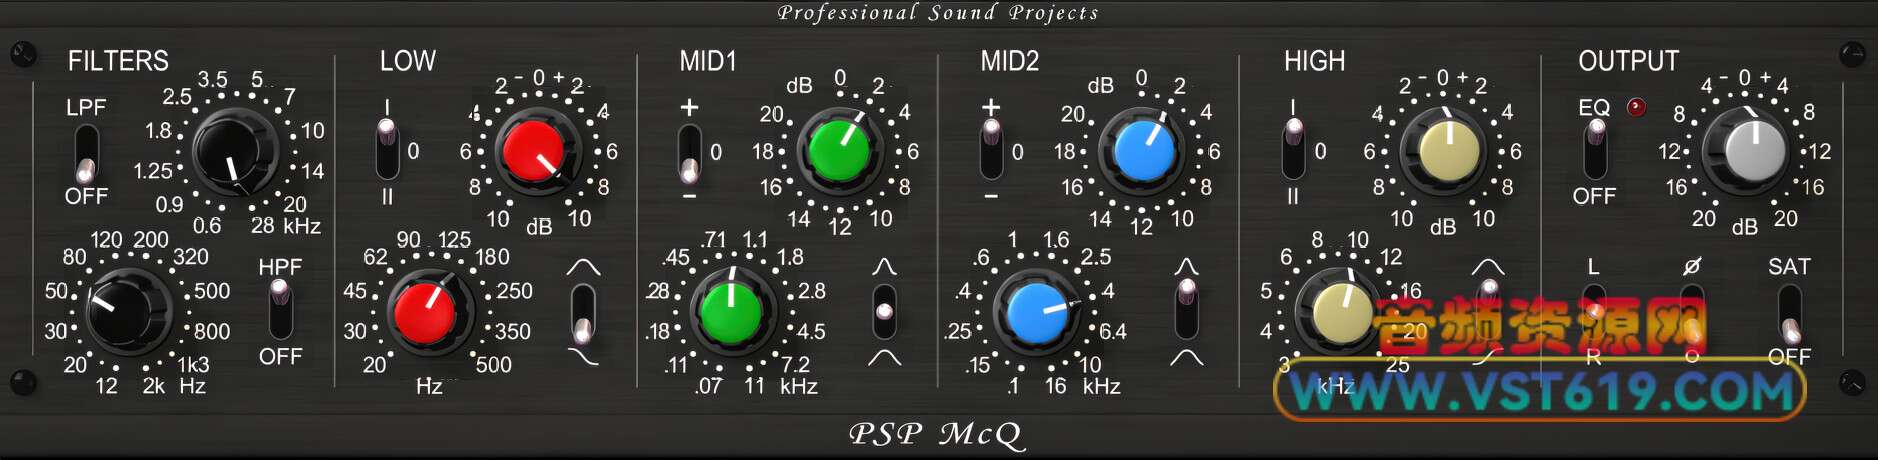Click the MID2 section label
The width and height of the screenshot is (1878, 460).
[x=1010, y=61]
